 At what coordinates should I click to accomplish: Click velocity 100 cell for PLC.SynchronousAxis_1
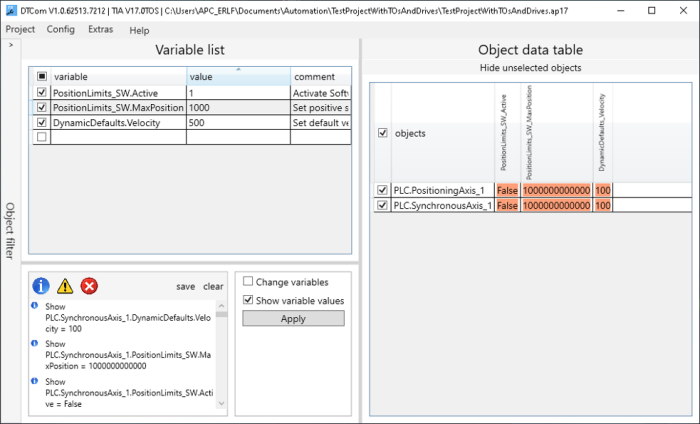603,206
